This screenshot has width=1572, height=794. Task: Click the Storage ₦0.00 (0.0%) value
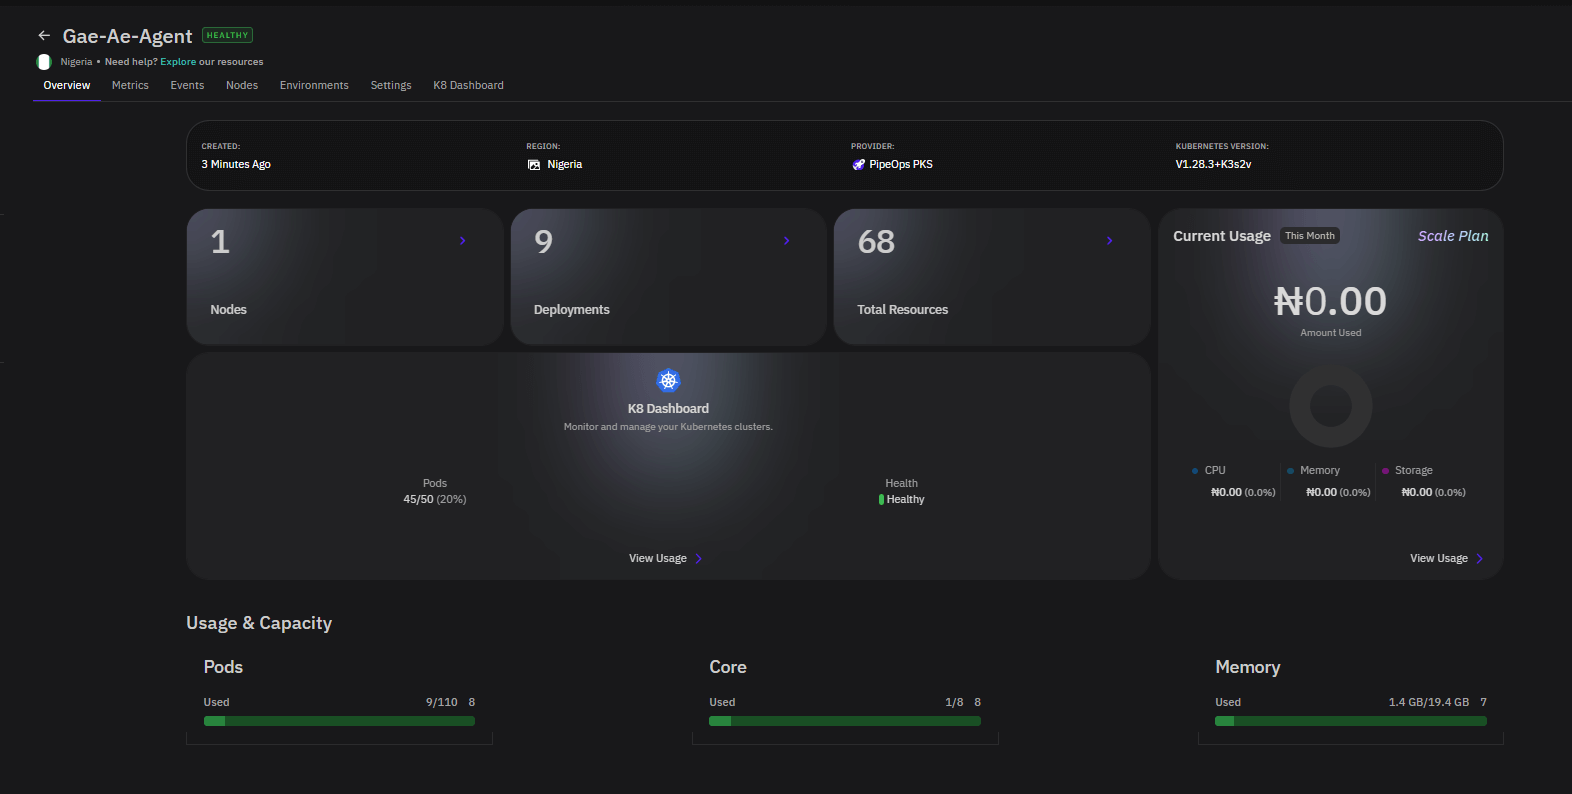1433,493
